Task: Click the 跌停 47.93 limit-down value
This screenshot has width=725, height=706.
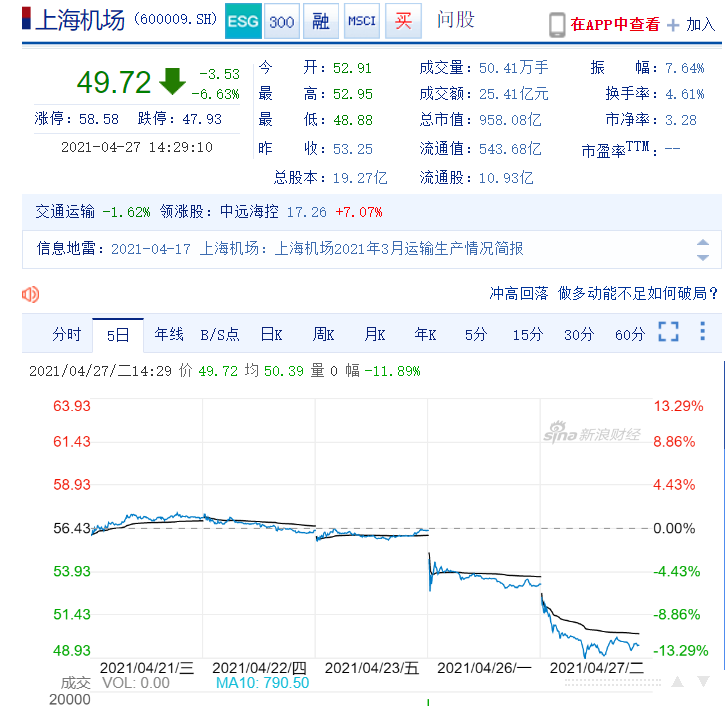Action: pos(202,119)
